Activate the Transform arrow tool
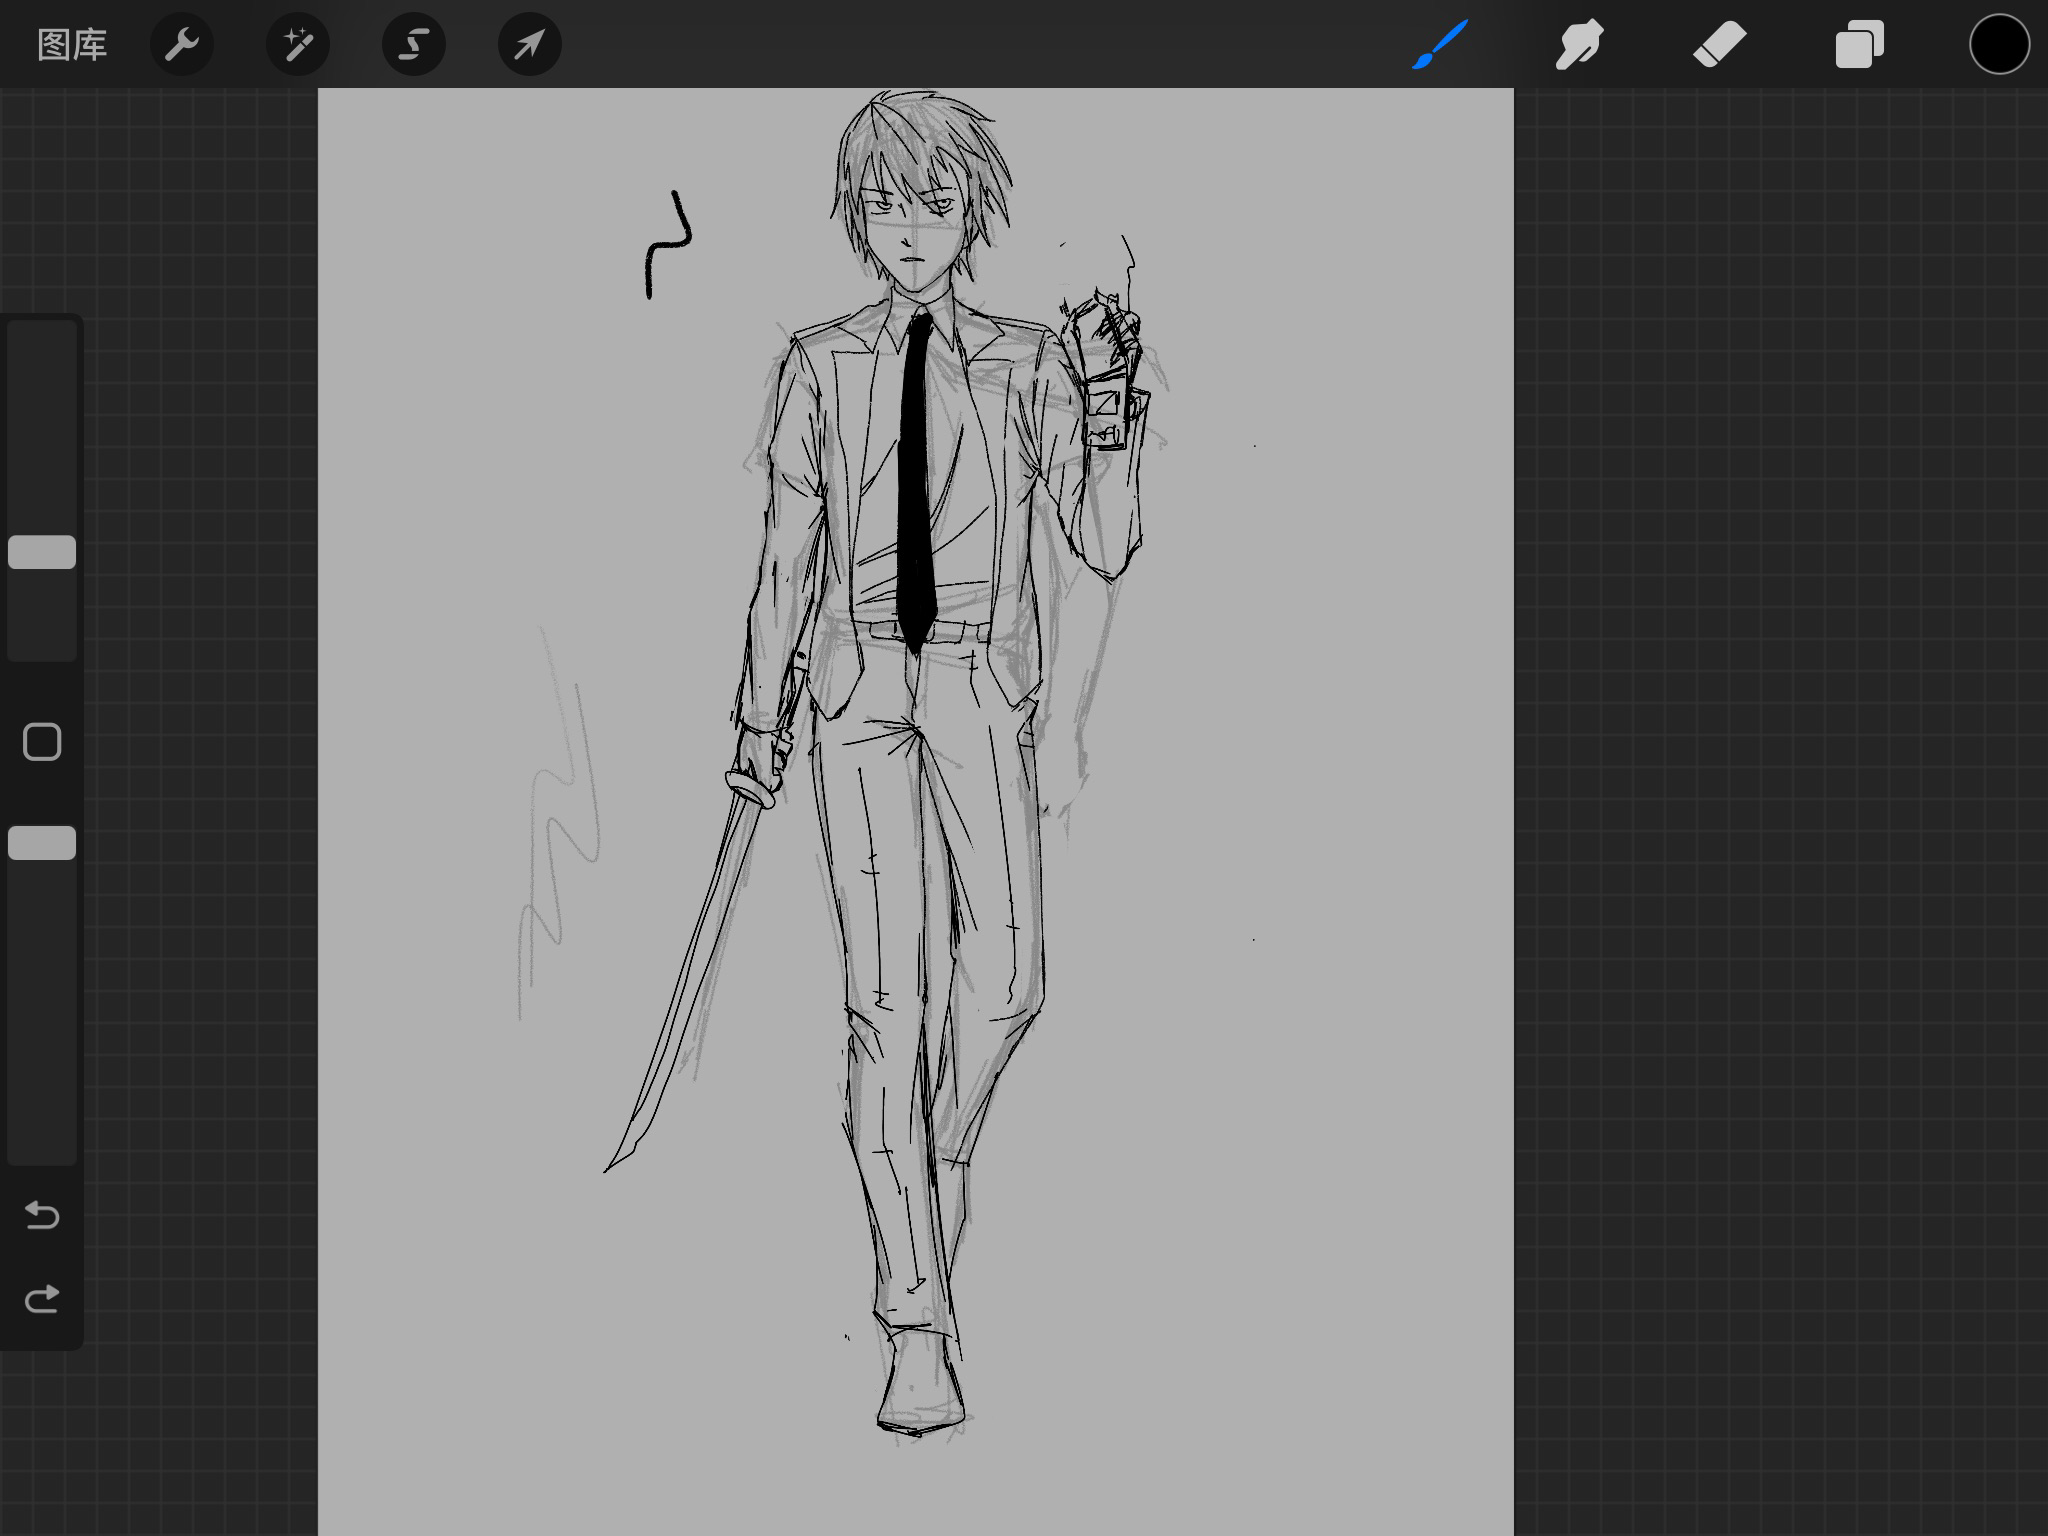 pyautogui.click(x=529, y=45)
